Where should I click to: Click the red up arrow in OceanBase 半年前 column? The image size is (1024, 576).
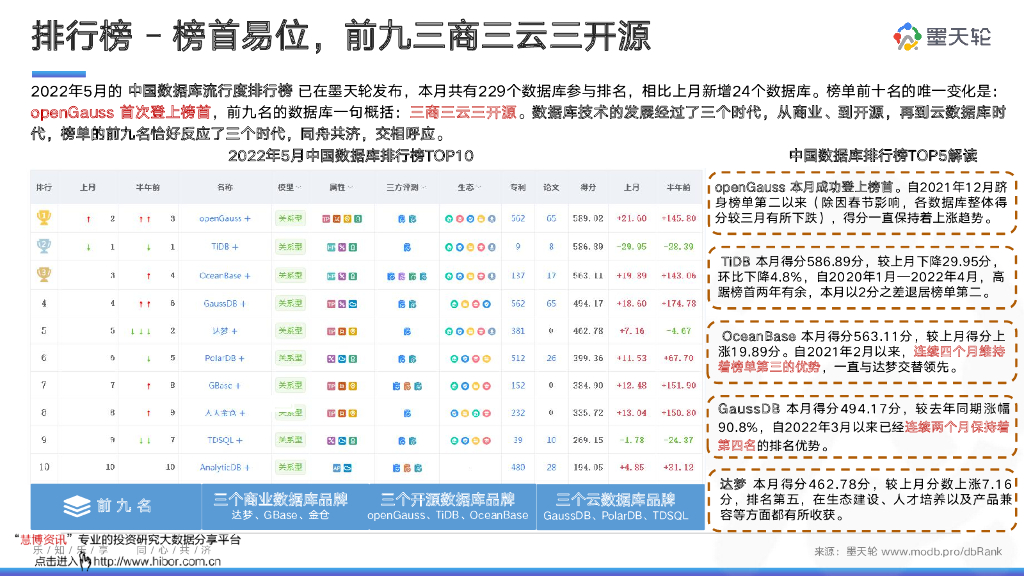pos(148,276)
